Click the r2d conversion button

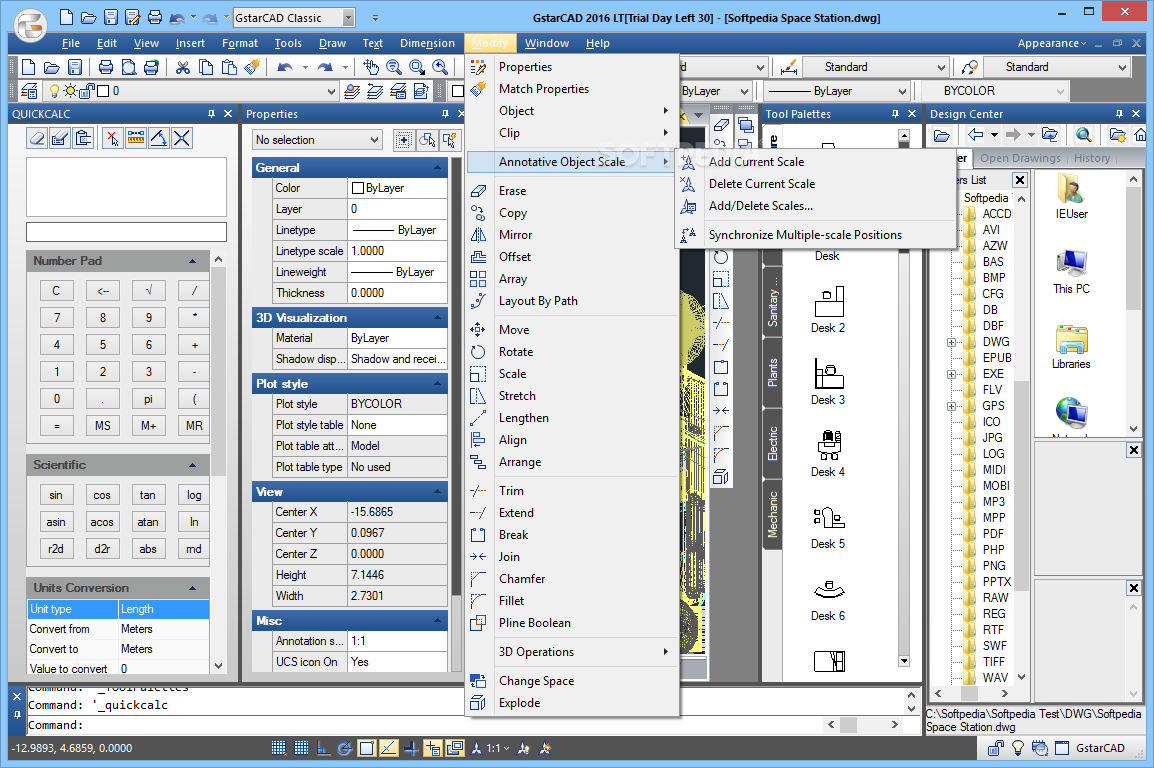[x=56, y=549]
